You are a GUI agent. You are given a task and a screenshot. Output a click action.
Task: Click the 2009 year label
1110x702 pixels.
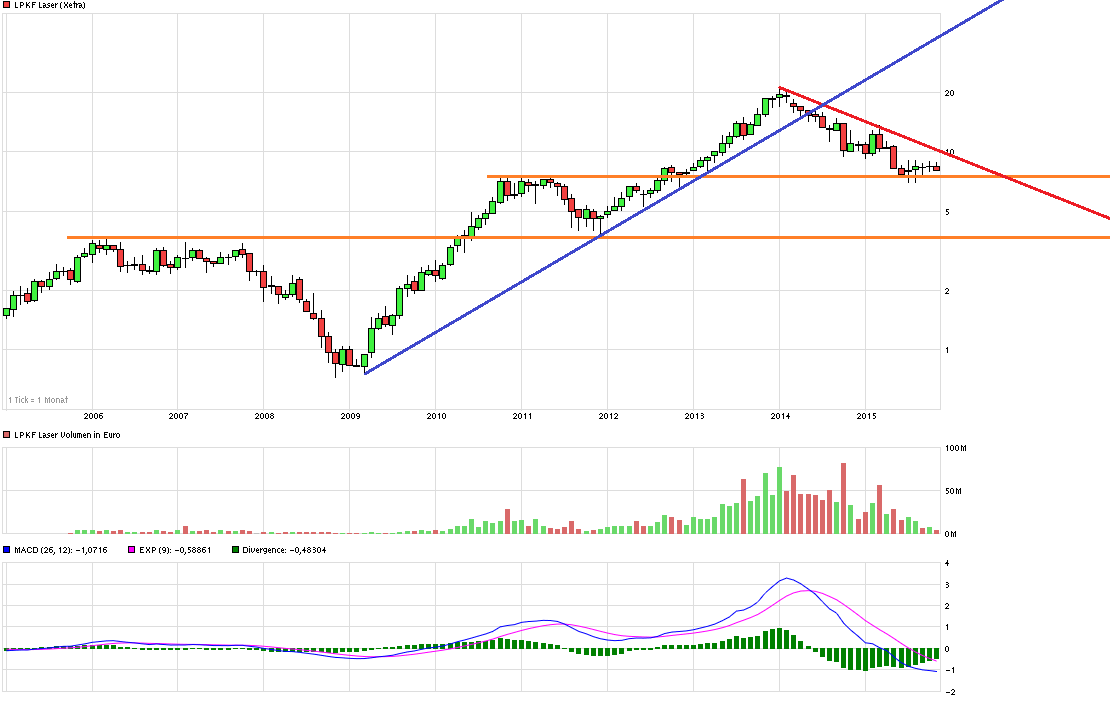coord(350,416)
